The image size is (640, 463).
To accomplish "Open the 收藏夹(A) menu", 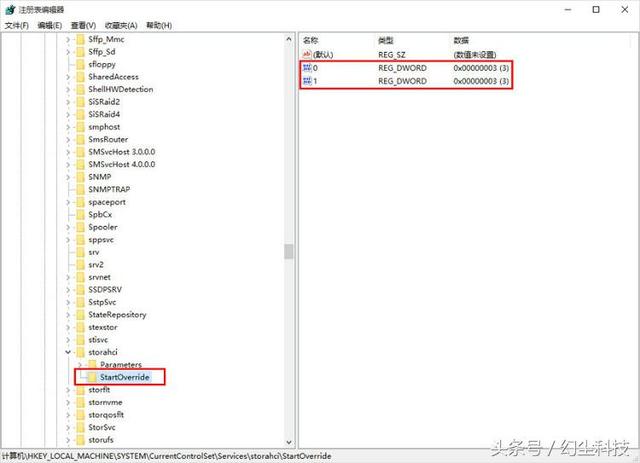I will pos(121,25).
